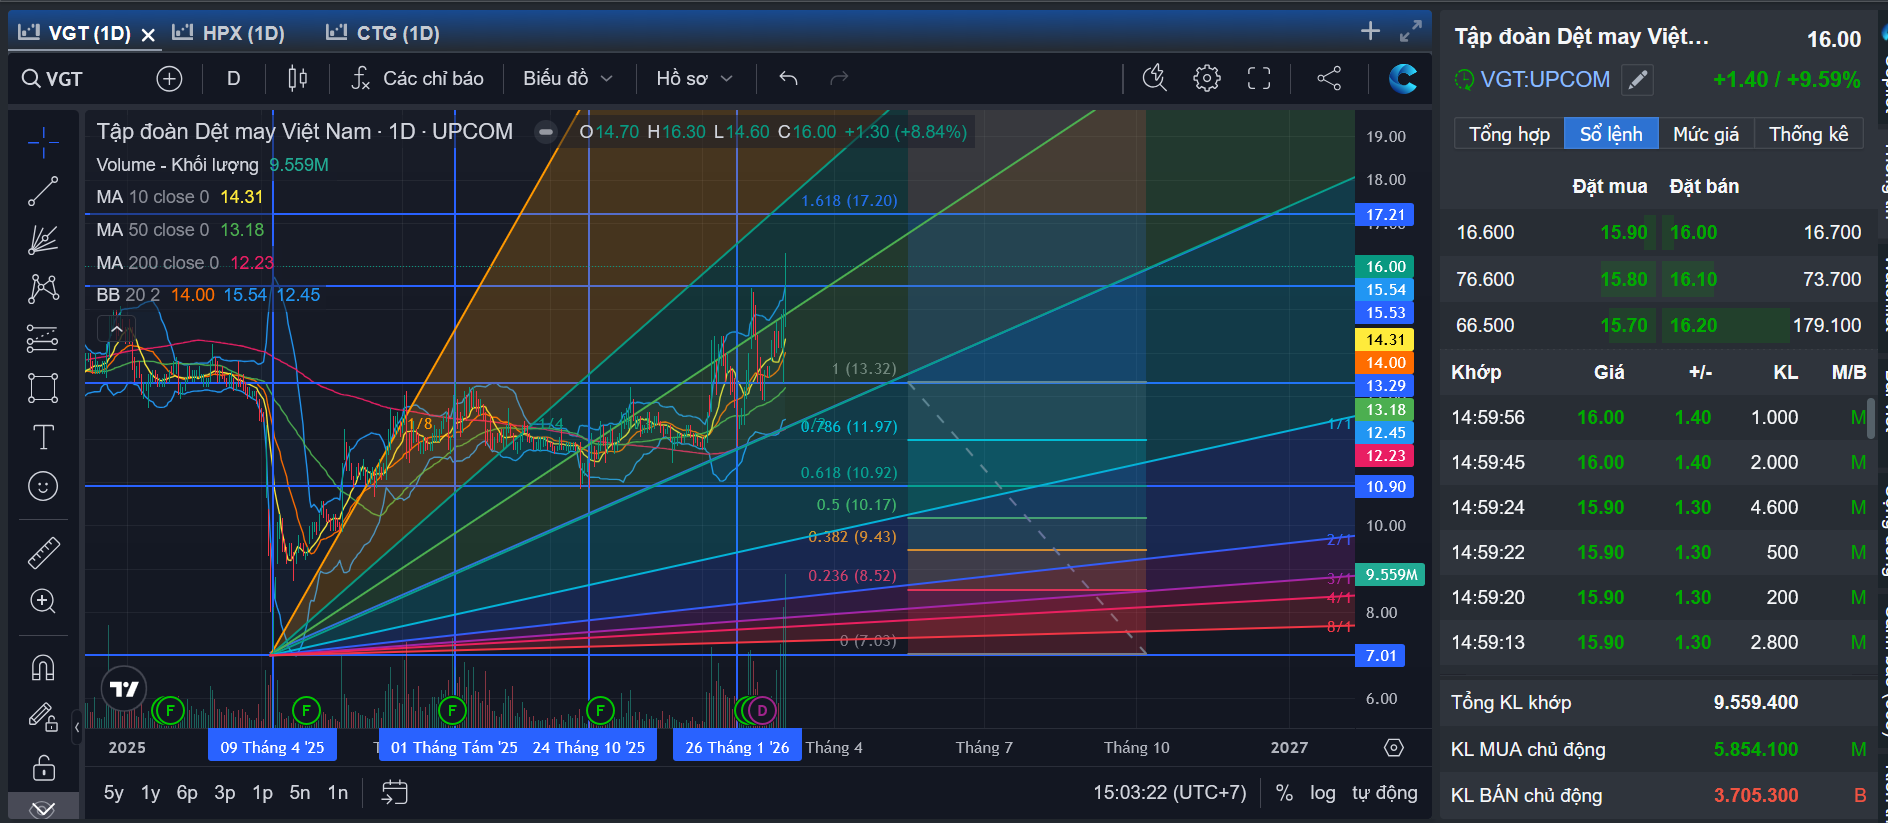Redo the last chart action
This screenshot has width=1888, height=823.
[x=839, y=78]
